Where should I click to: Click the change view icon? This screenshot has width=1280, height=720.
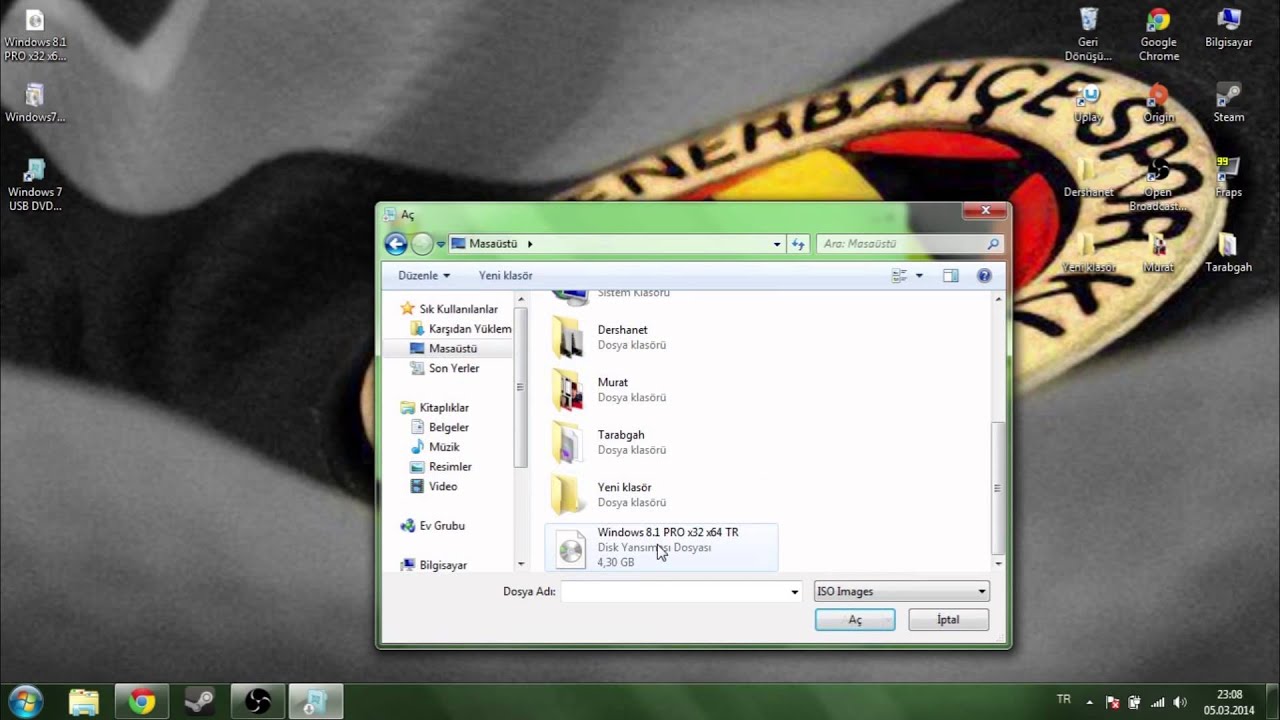[x=899, y=275]
